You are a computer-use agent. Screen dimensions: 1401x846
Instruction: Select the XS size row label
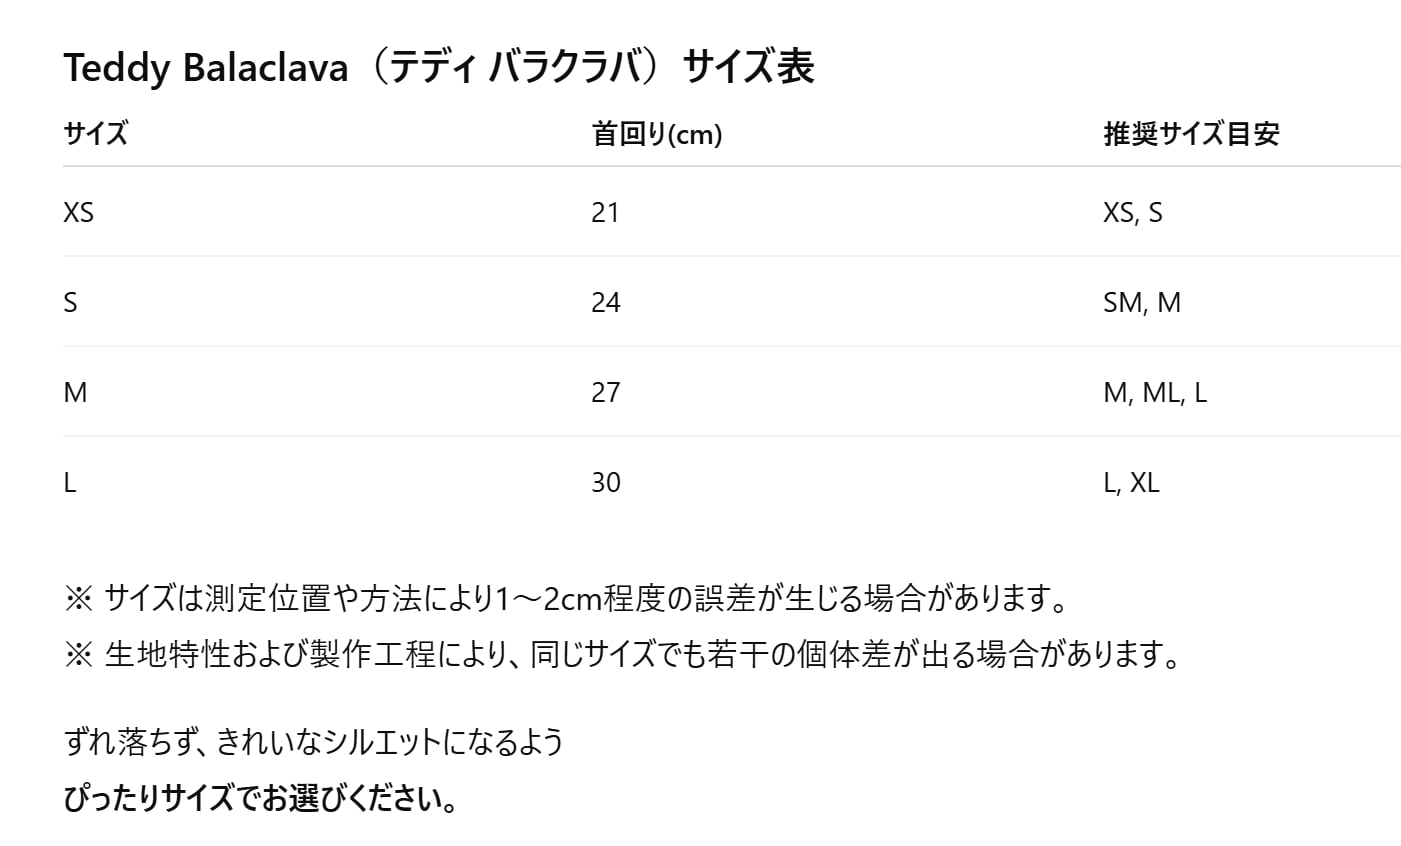[x=78, y=212]
